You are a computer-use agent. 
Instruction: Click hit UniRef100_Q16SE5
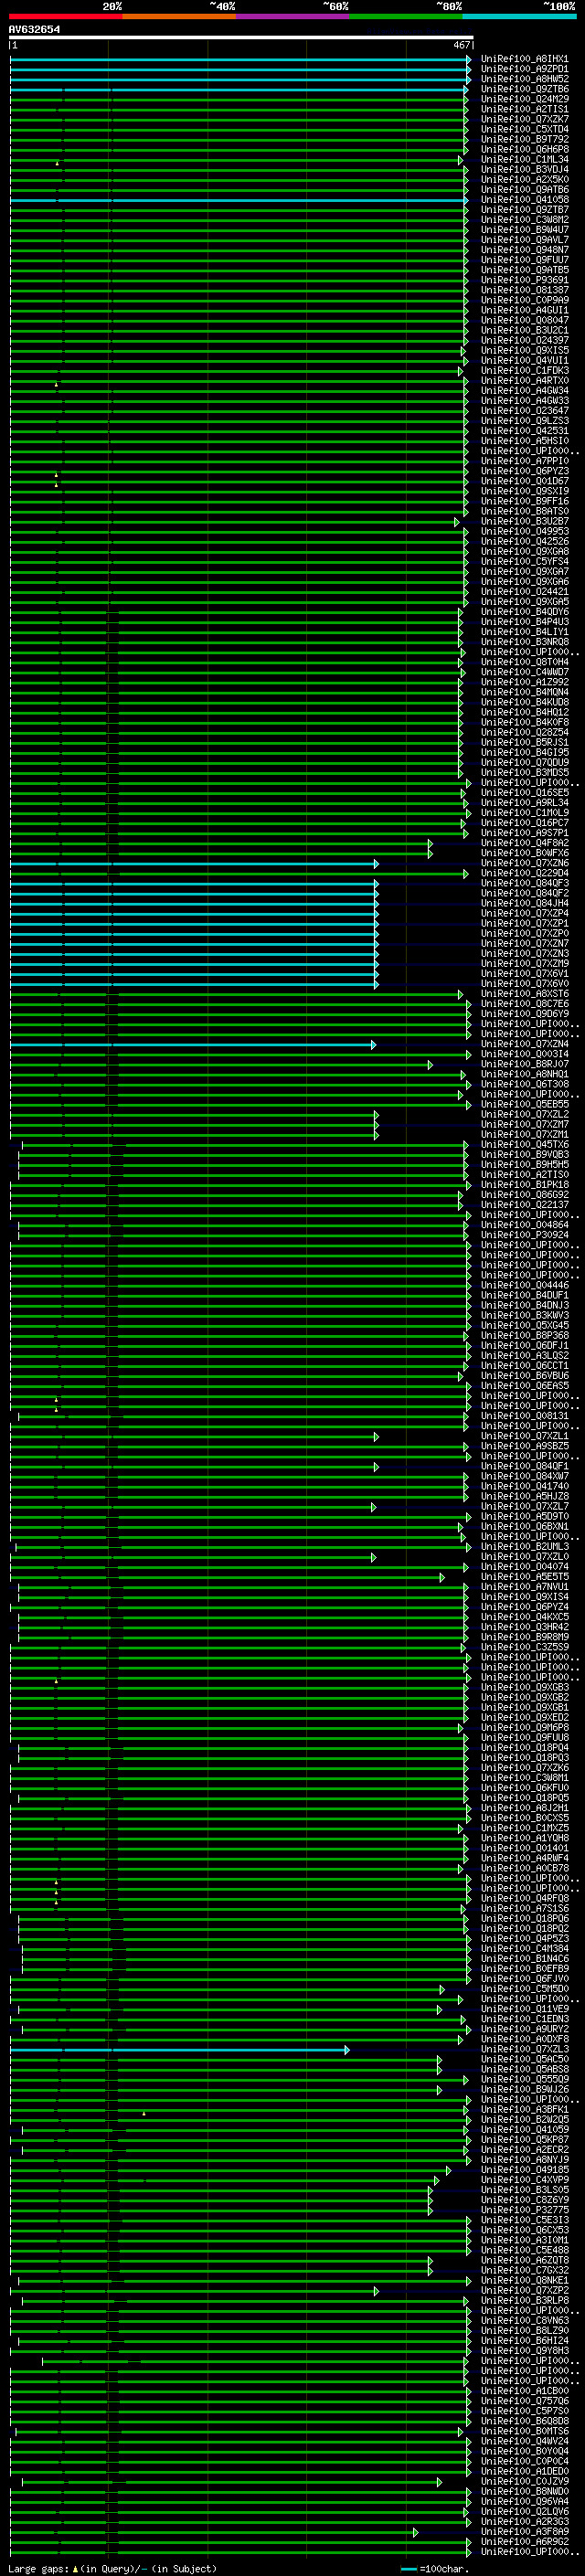tap(524, 793)
